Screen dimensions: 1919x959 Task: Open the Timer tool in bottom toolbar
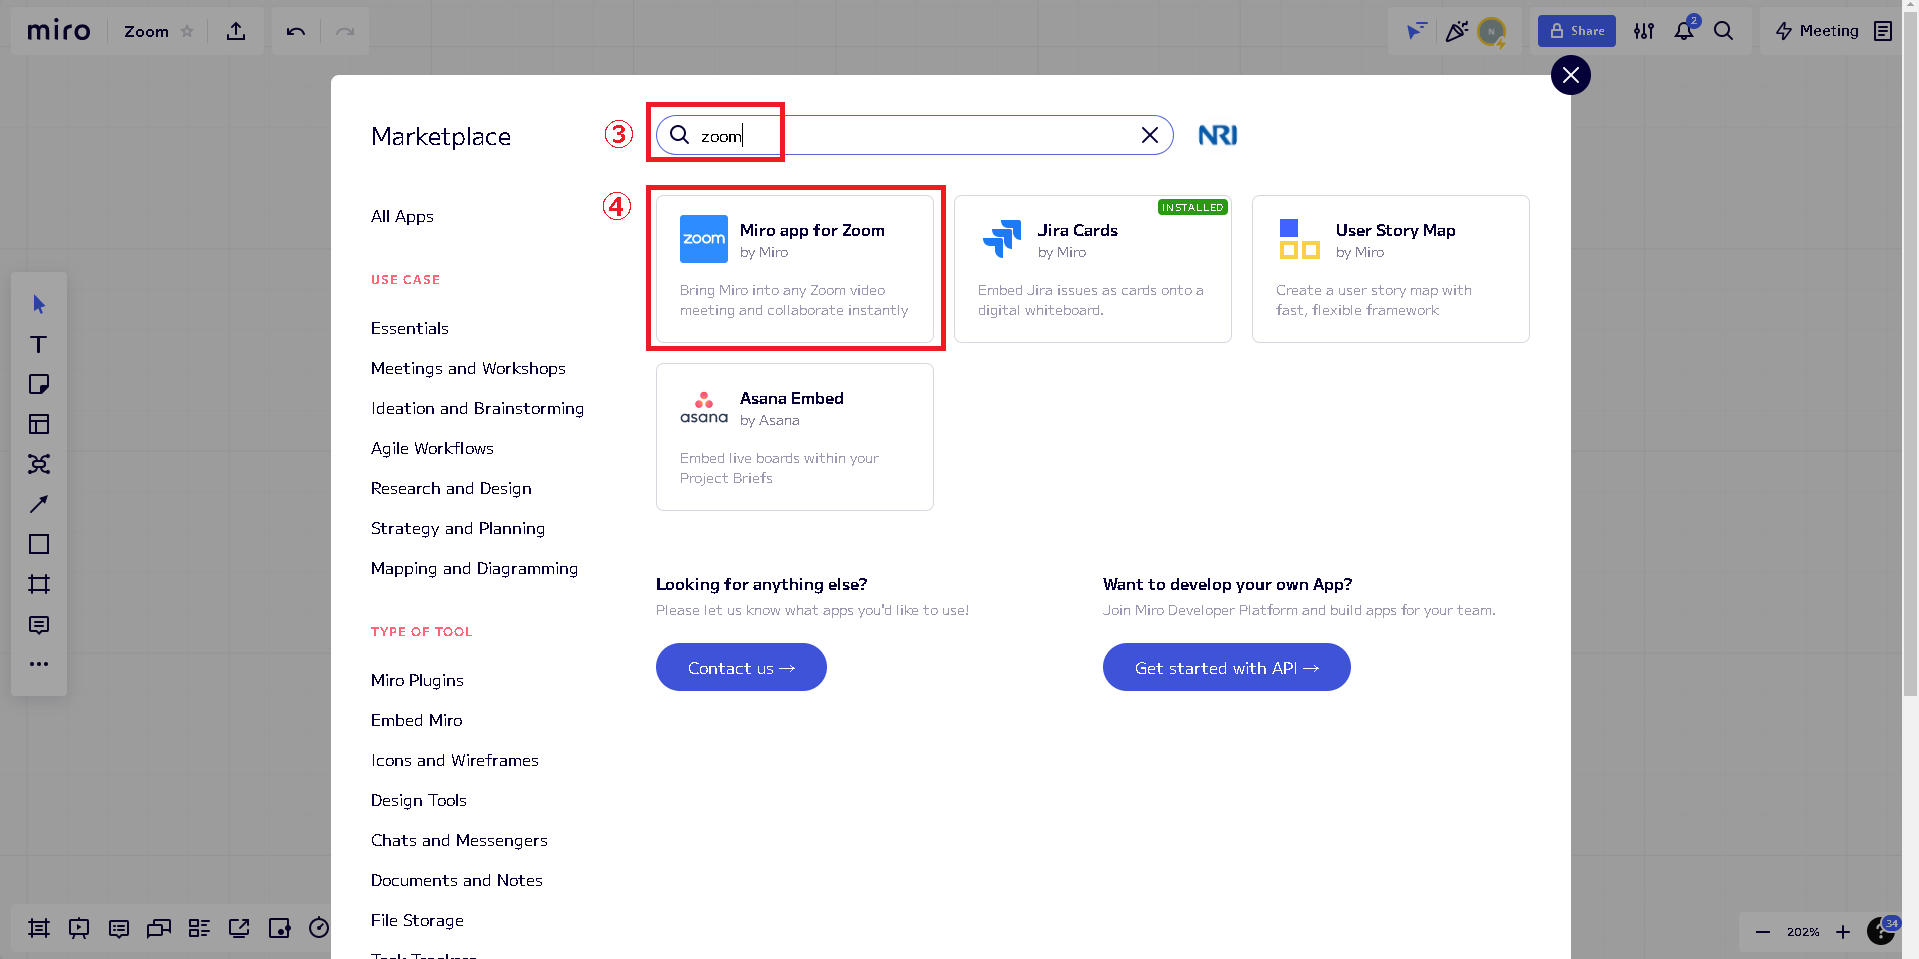[x=319, y=928]
